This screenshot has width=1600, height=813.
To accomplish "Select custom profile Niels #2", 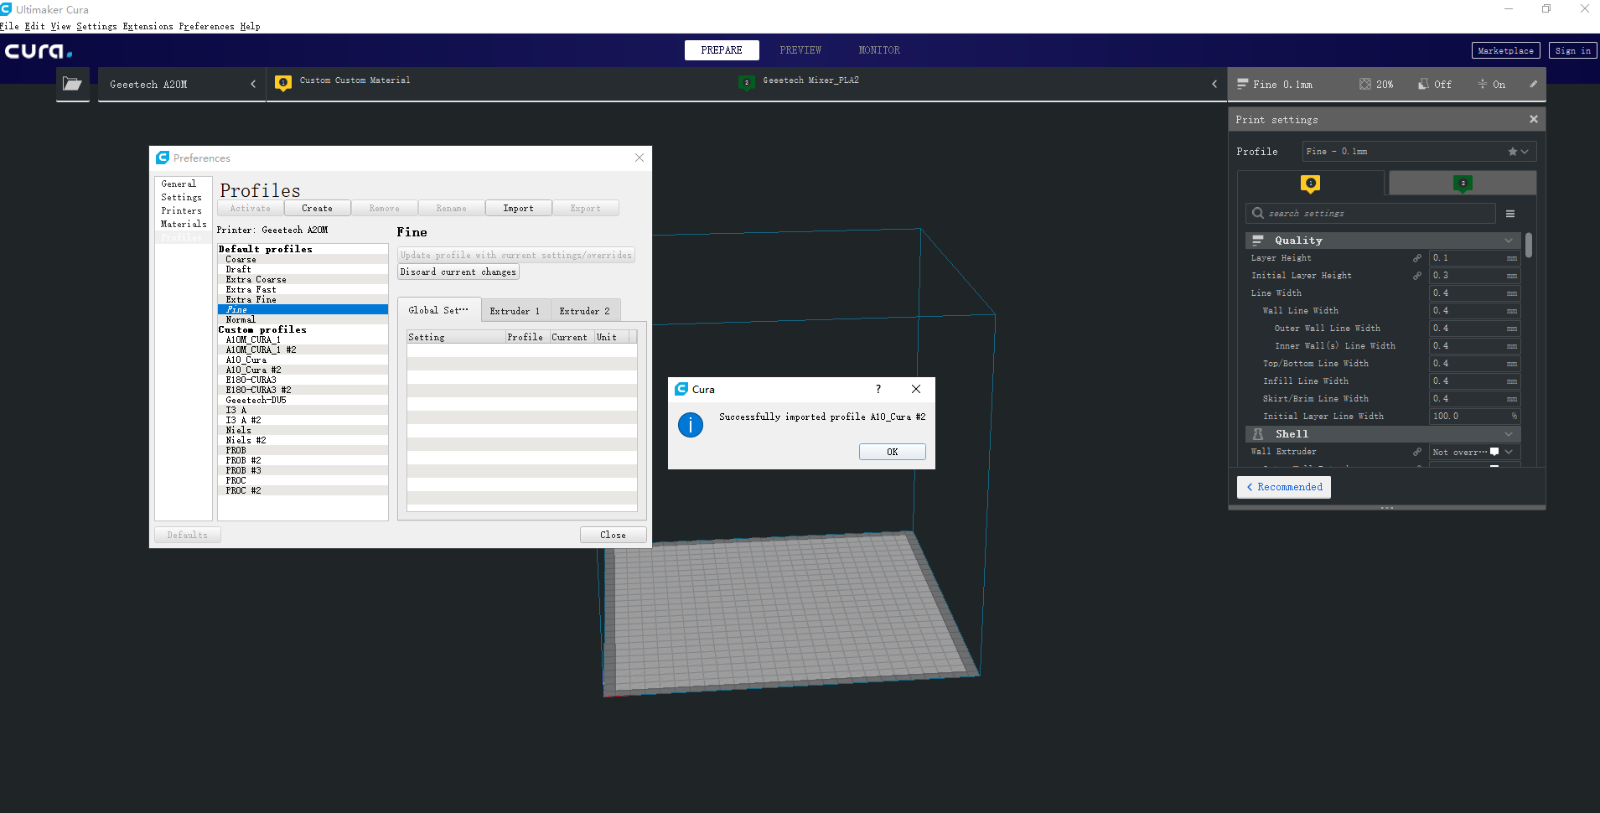I will click(302, 440).
